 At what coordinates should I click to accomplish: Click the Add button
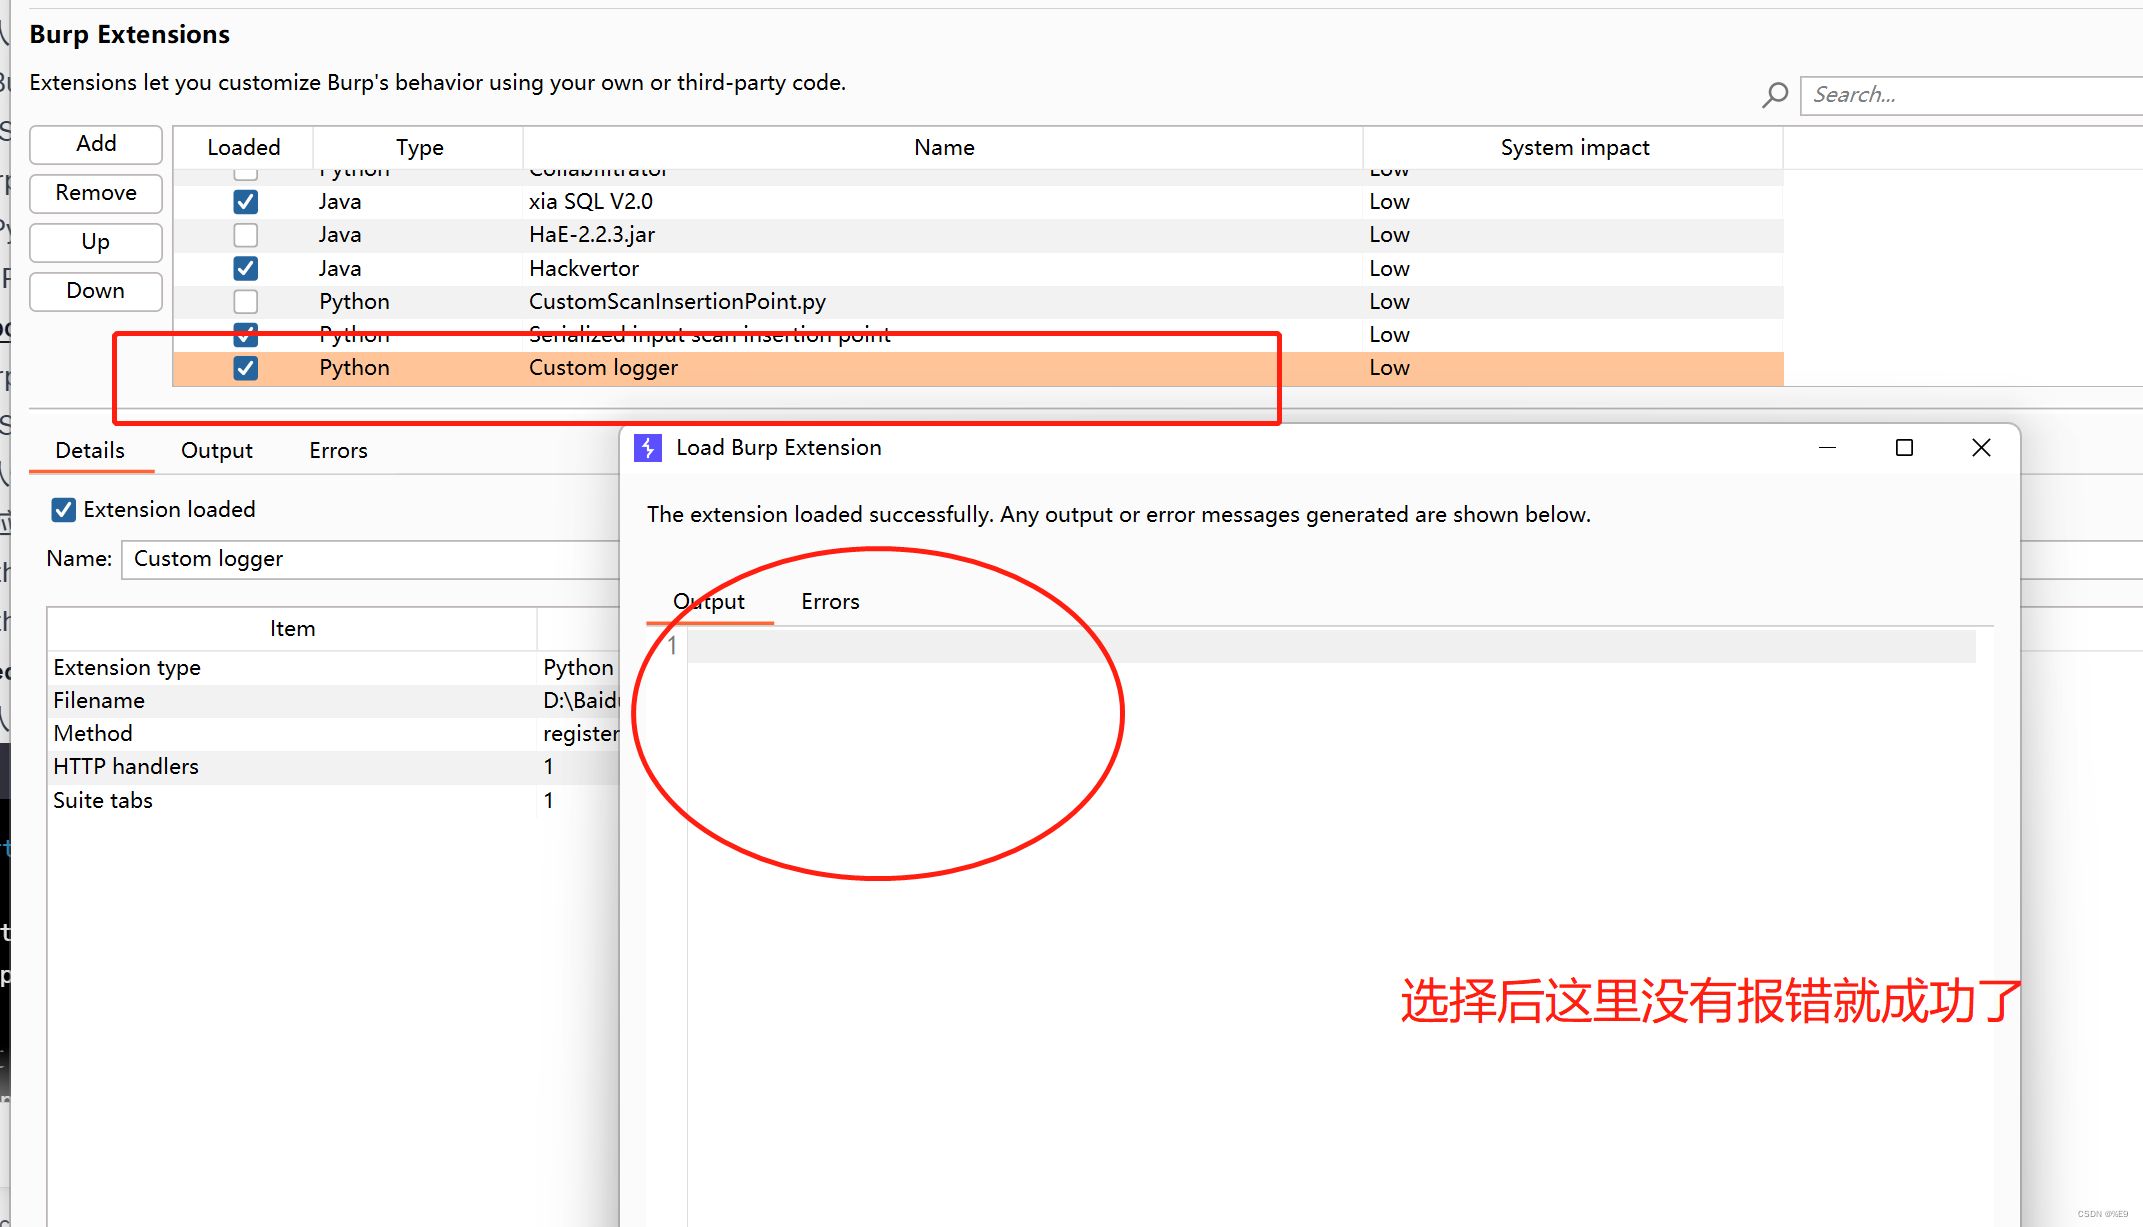click(x=95, y=144)
